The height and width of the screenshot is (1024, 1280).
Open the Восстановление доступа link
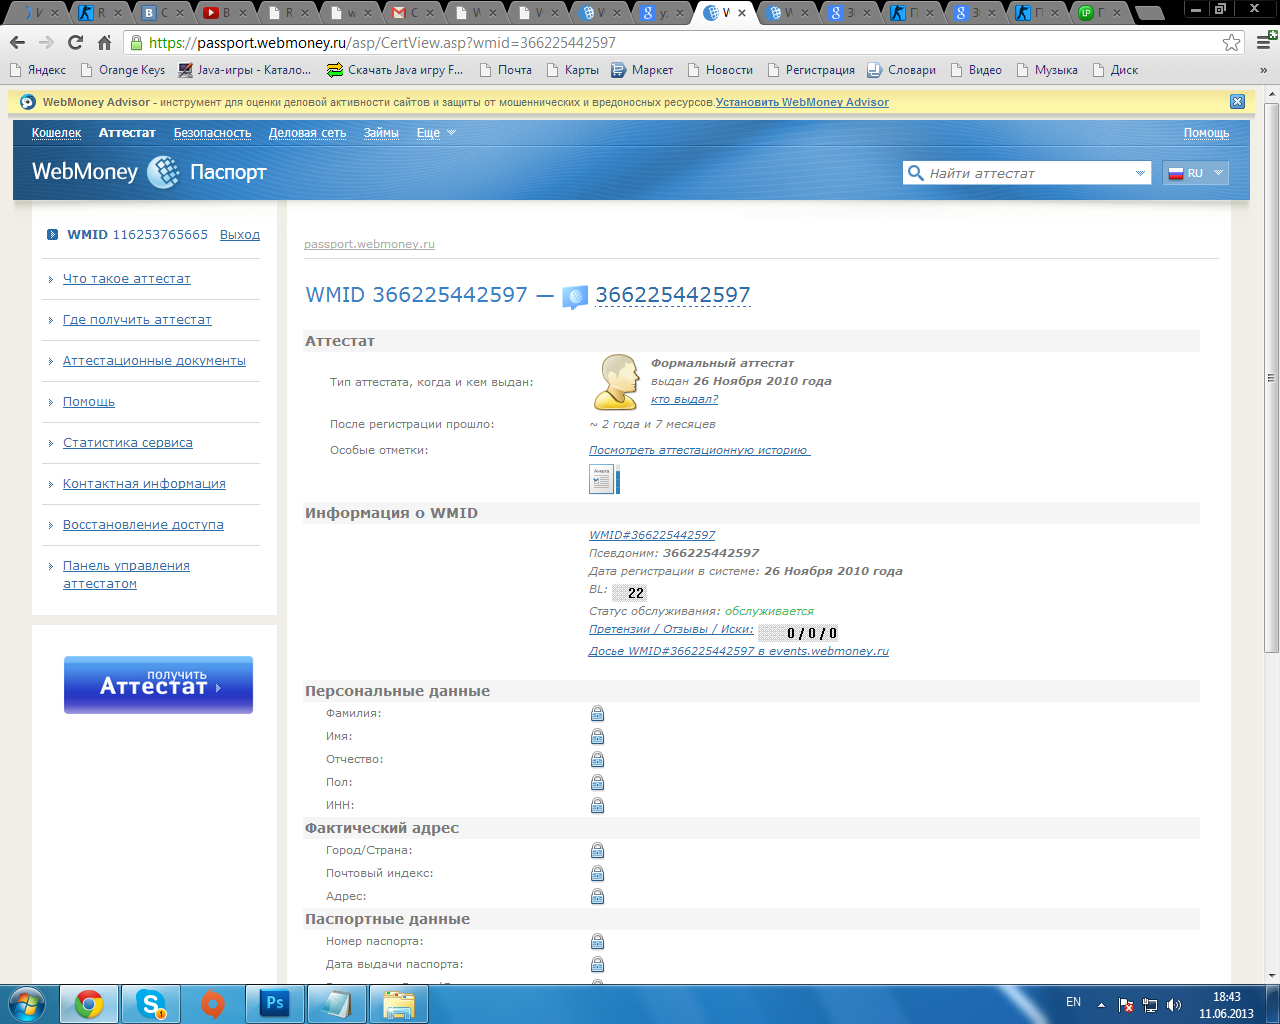point(143,525)
